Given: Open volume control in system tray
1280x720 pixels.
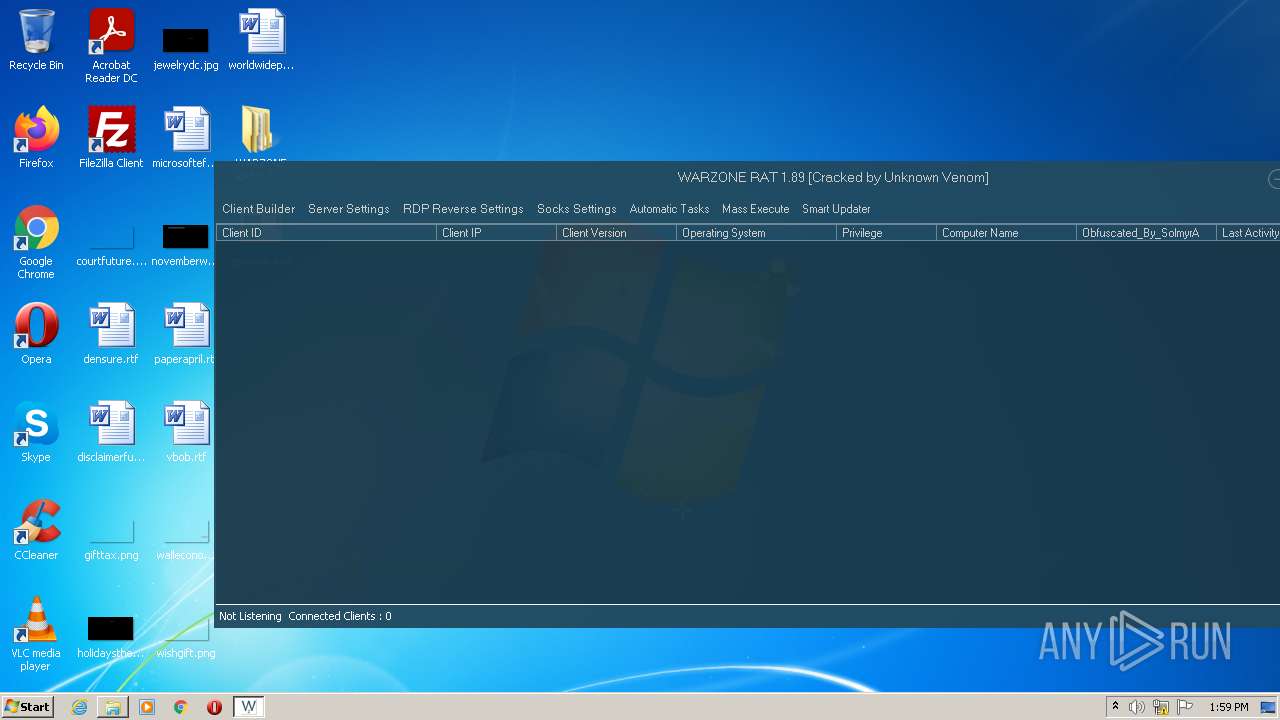Looking at the screenshot, I should point(1137,707).
